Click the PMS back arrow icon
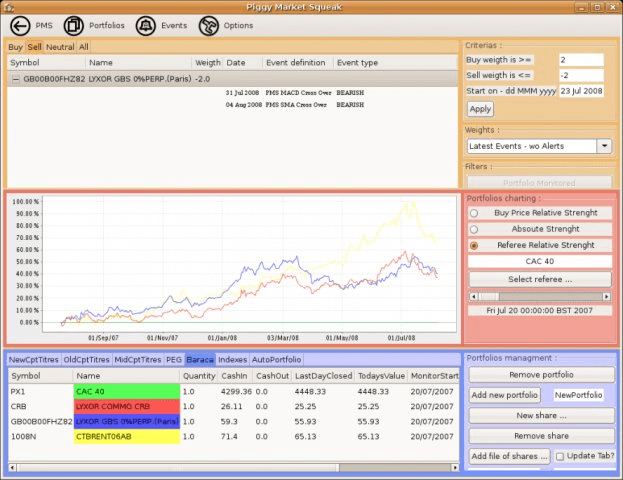 pos(20,26)
